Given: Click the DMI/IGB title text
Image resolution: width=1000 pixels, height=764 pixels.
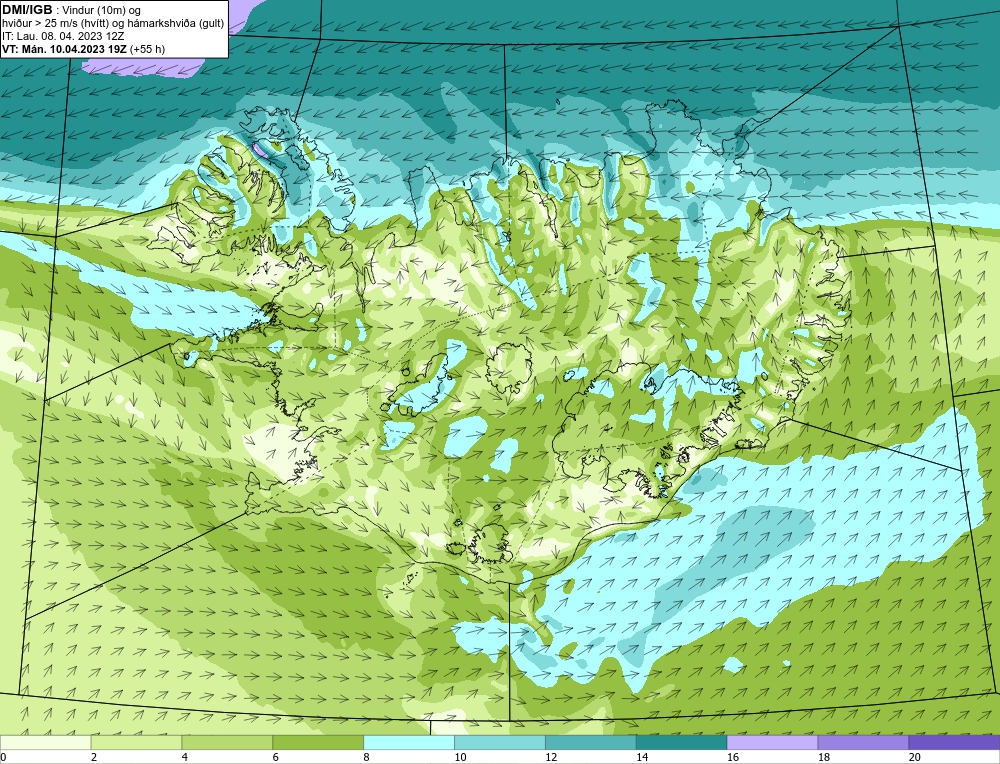Looking at the screenshot, I should [x=27, y=10].
